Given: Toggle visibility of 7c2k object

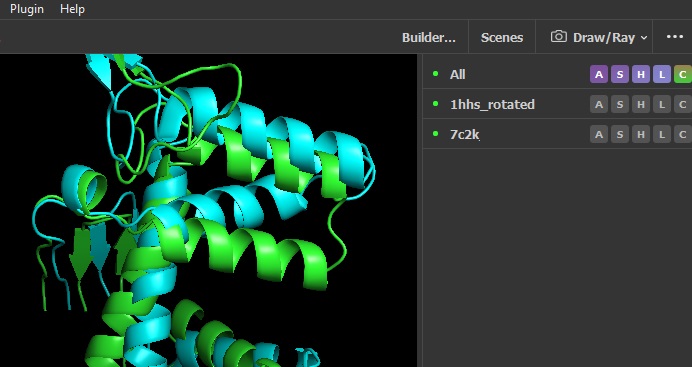Looking at the screenshot, I should [436, 134].
